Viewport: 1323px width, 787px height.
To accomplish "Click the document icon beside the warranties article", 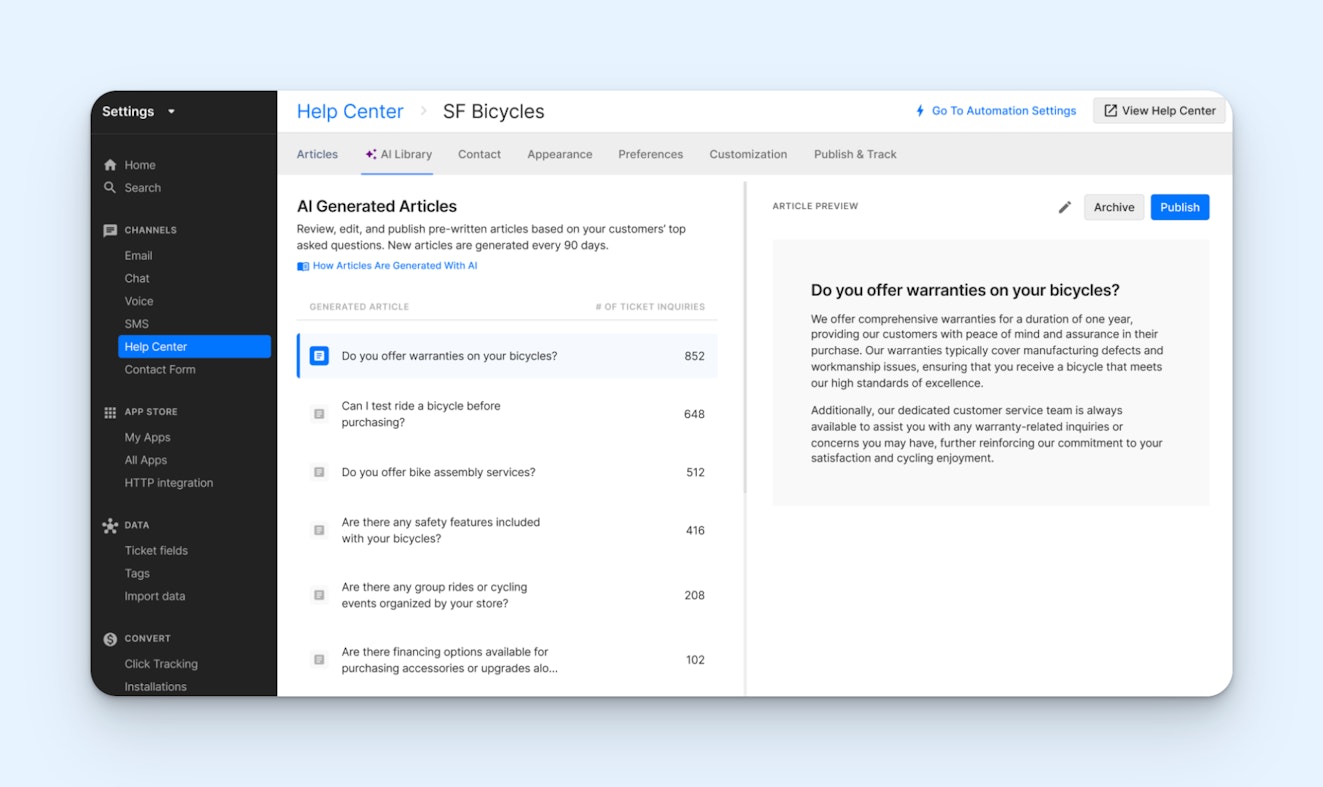I will tap(319, 356).
